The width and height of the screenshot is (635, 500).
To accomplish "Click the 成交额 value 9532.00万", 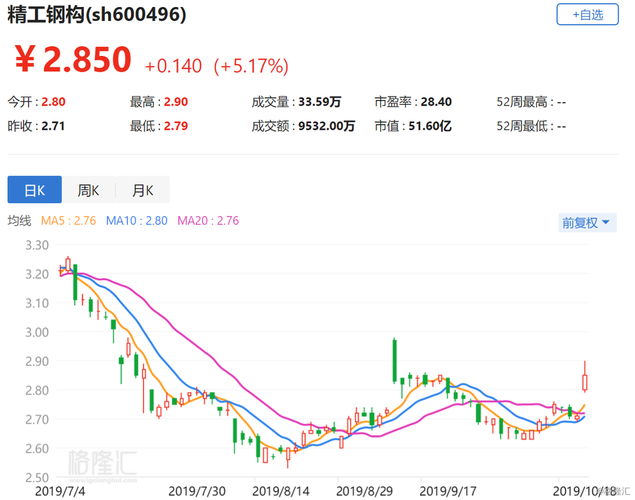I will point(326,126).
